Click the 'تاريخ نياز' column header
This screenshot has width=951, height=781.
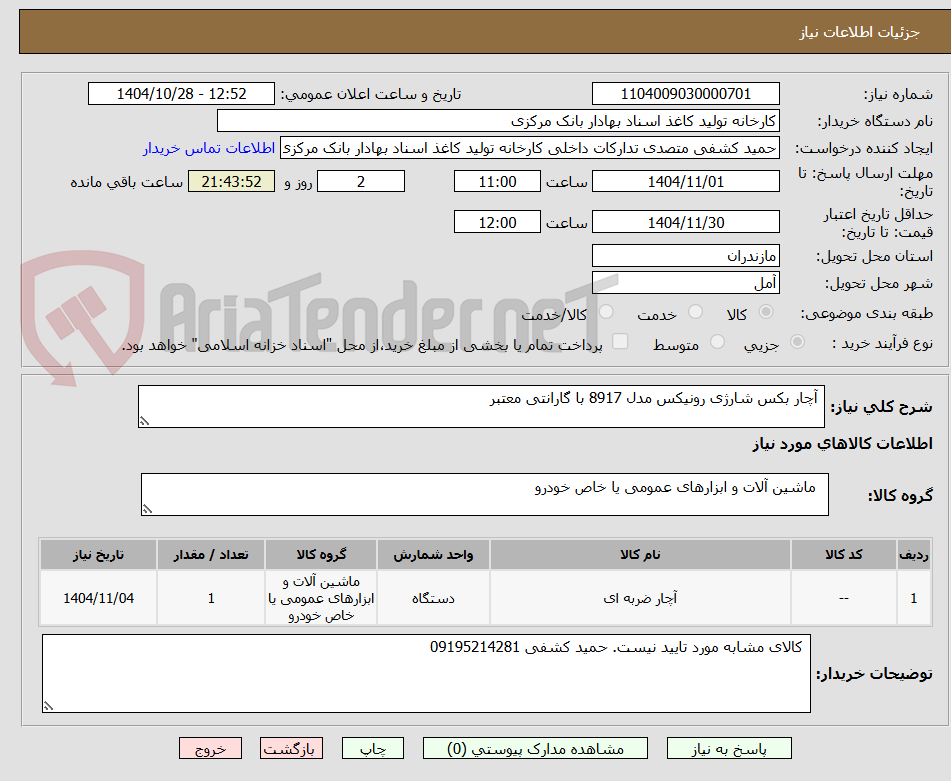click(98, 554)
